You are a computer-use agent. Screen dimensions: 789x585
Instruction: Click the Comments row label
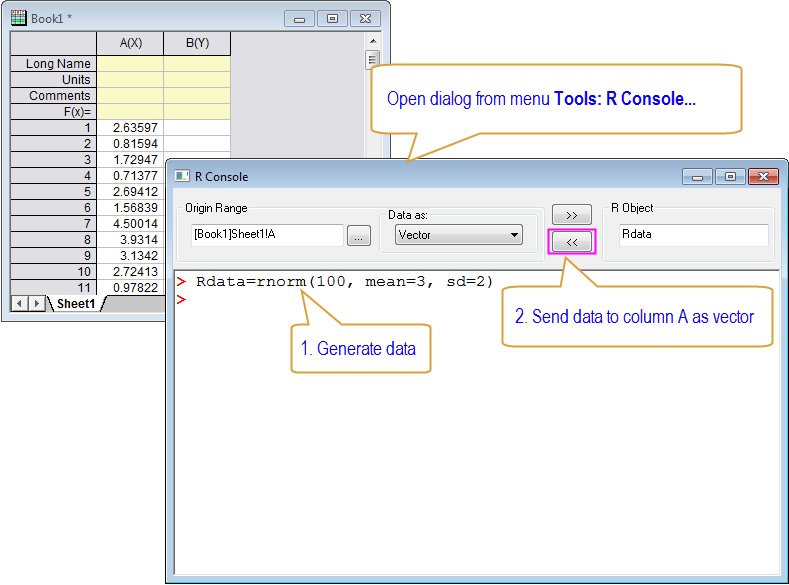pos(53,96)
